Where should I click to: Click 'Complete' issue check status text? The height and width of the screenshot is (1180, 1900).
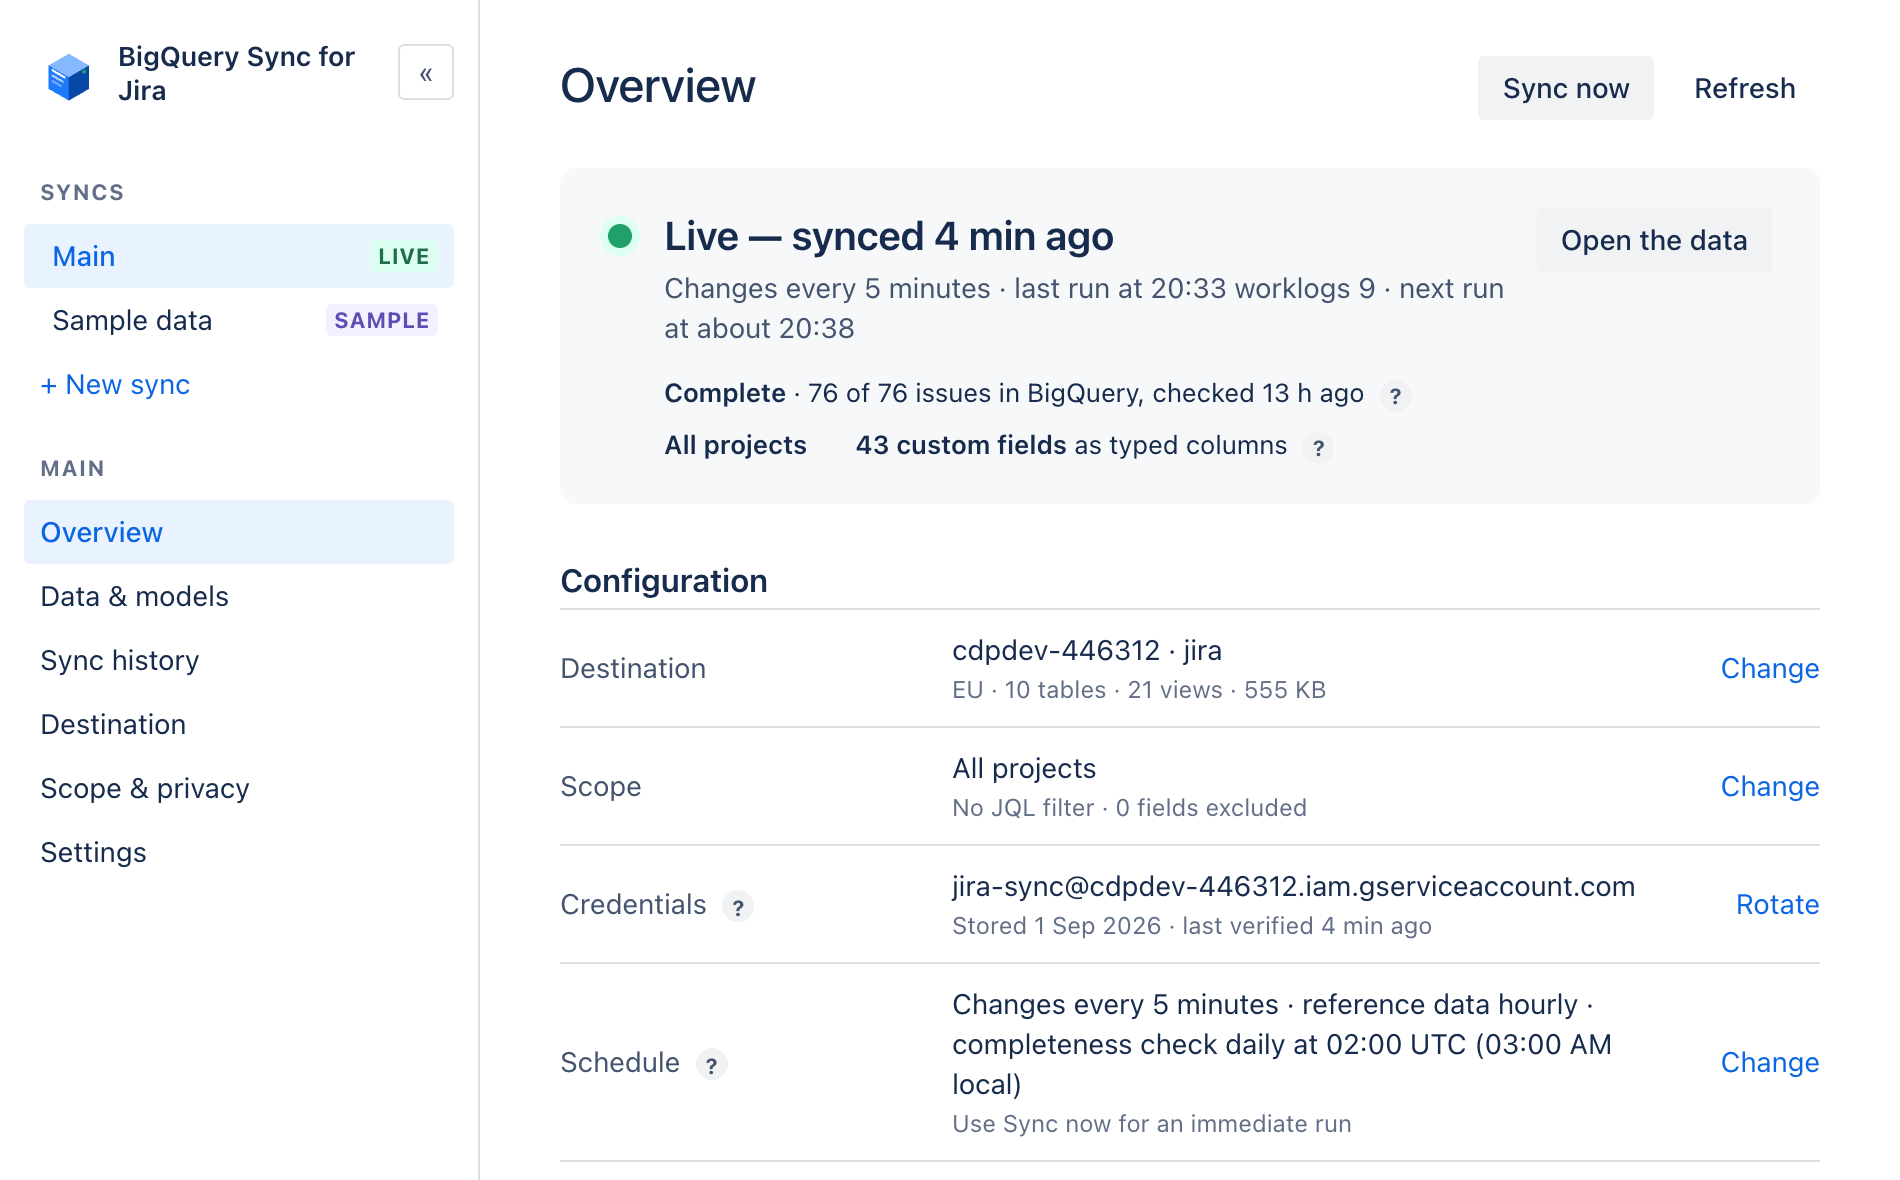point(725,393)
